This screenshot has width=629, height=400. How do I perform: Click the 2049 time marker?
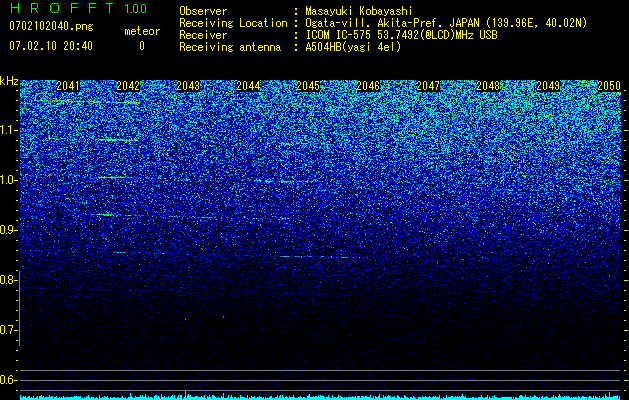(x=548, y=86)
